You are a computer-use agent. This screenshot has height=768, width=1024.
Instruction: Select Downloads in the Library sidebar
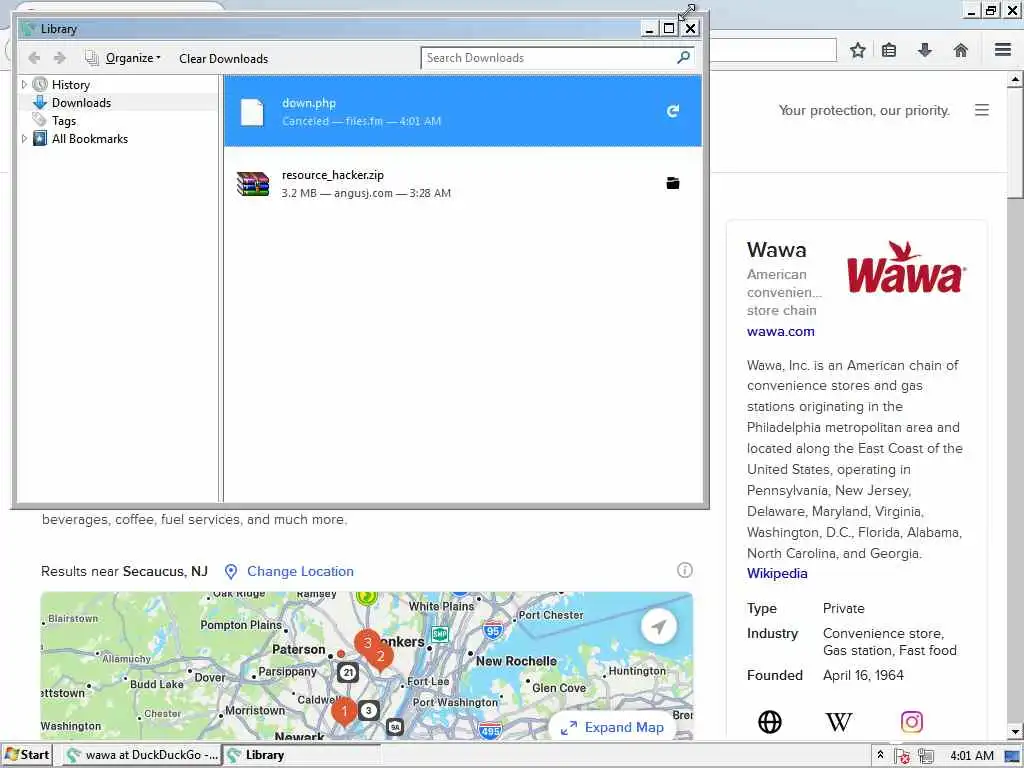click(x=81, y=103)
